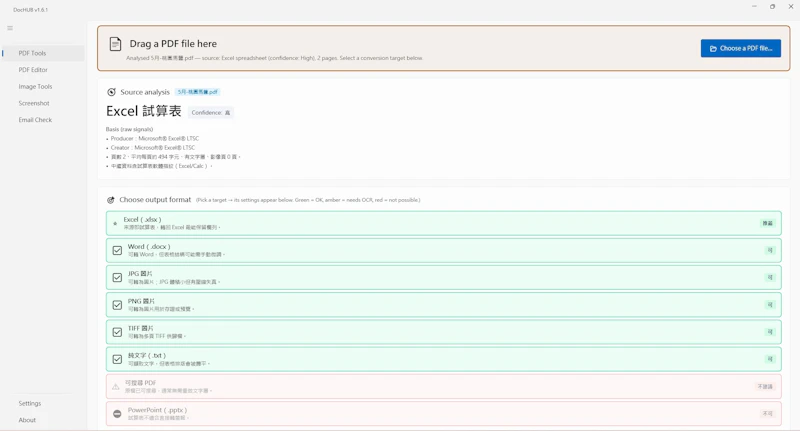Click the Producer: Microsoft Excel LTSC line
The height and width of the screenshot is (431, 800).
tap(155, 139)
